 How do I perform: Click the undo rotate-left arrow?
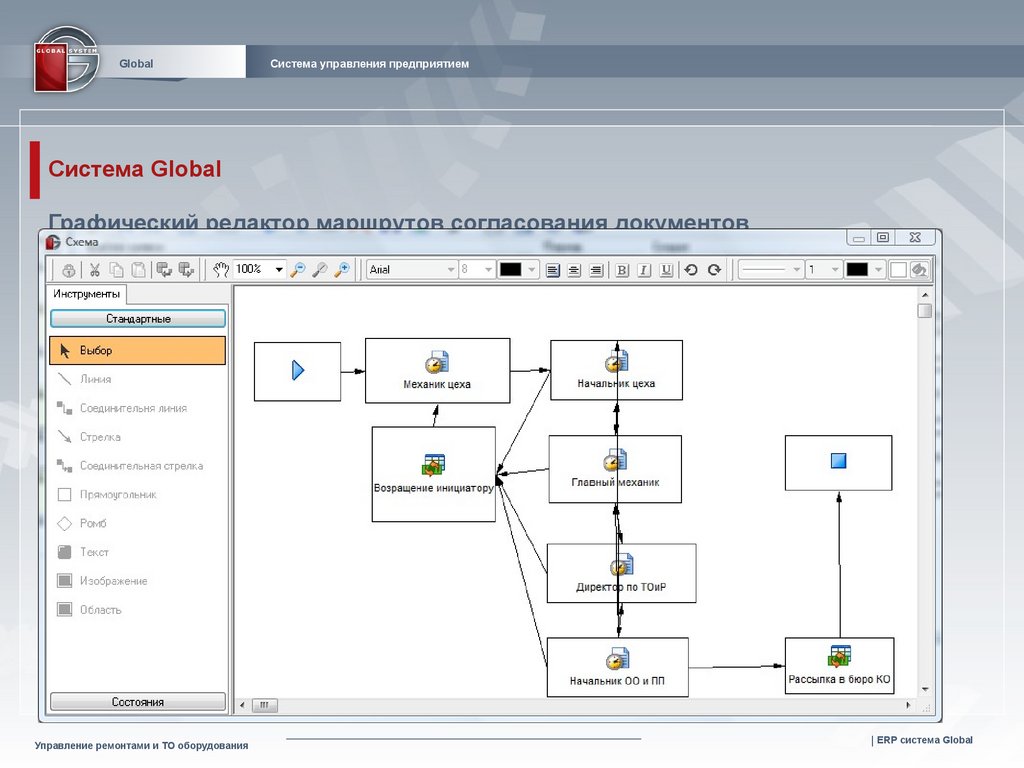pos(691,270)
